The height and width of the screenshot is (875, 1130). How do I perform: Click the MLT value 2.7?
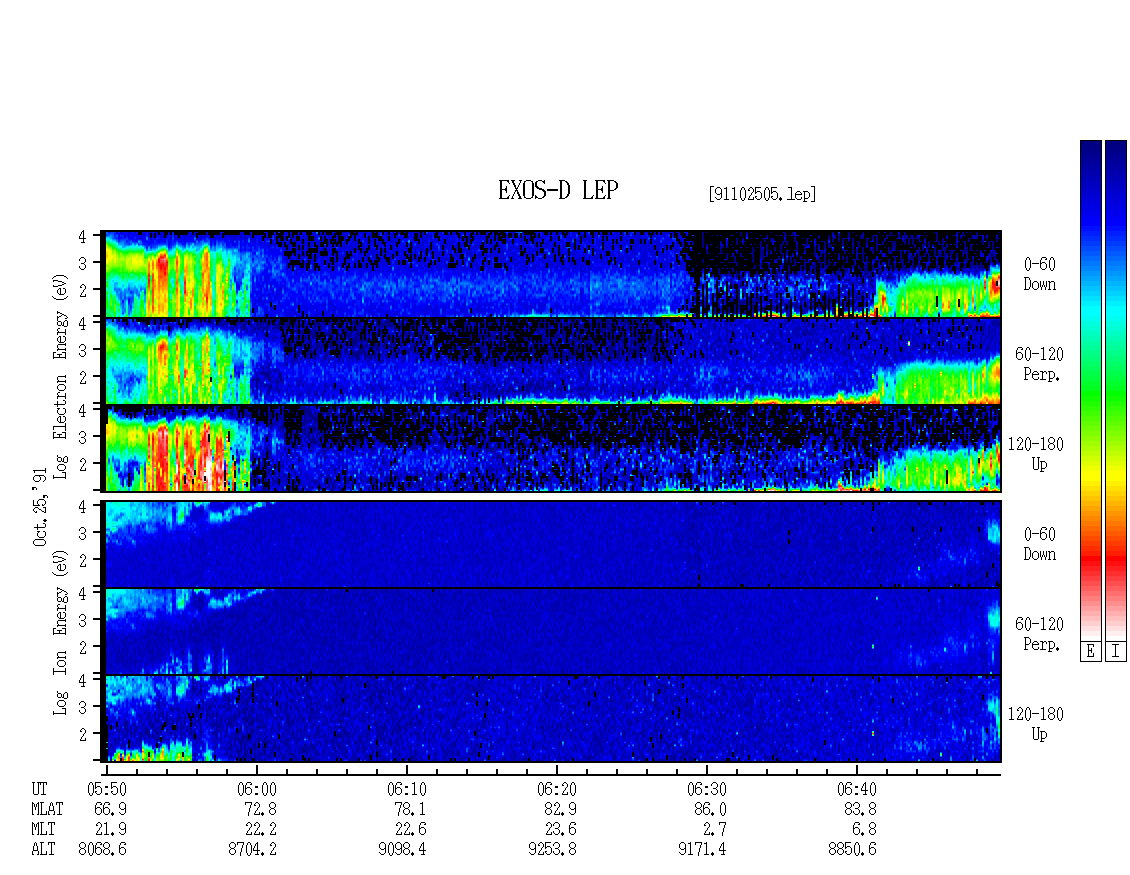click(x=714, y=829)
